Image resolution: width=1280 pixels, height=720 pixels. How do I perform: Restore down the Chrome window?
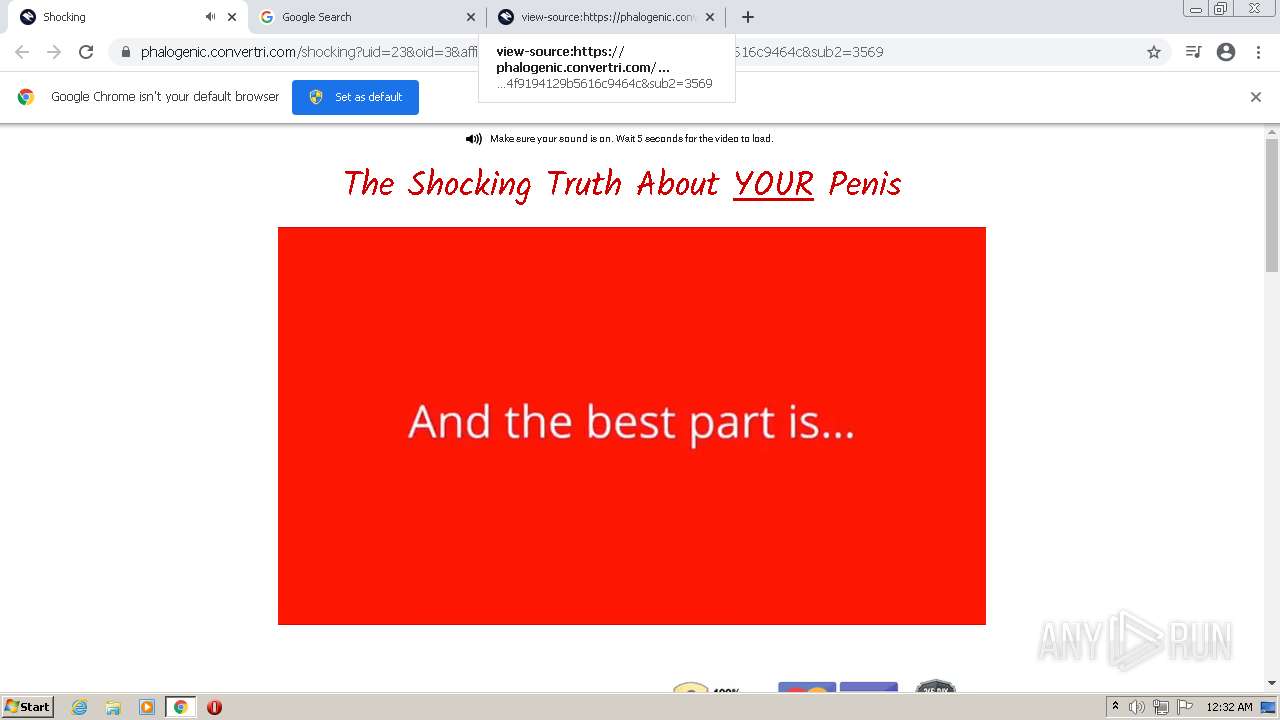(1221, 8)
